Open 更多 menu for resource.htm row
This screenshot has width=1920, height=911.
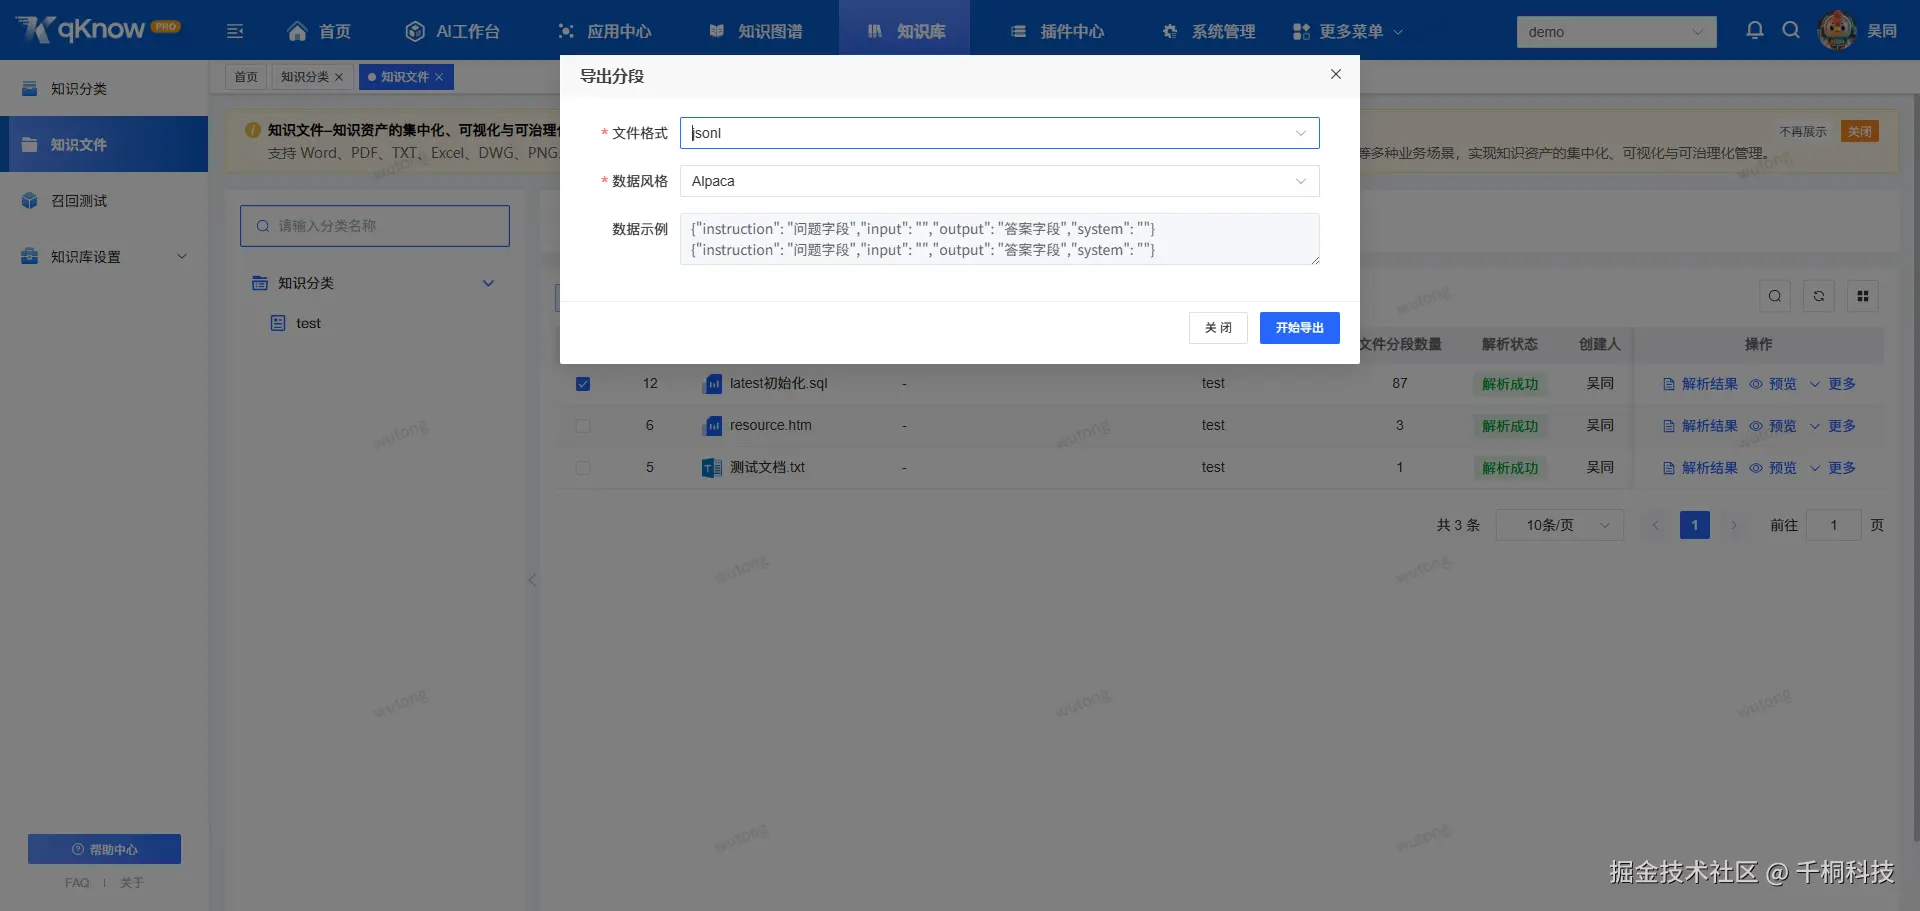pos(1833,426)
